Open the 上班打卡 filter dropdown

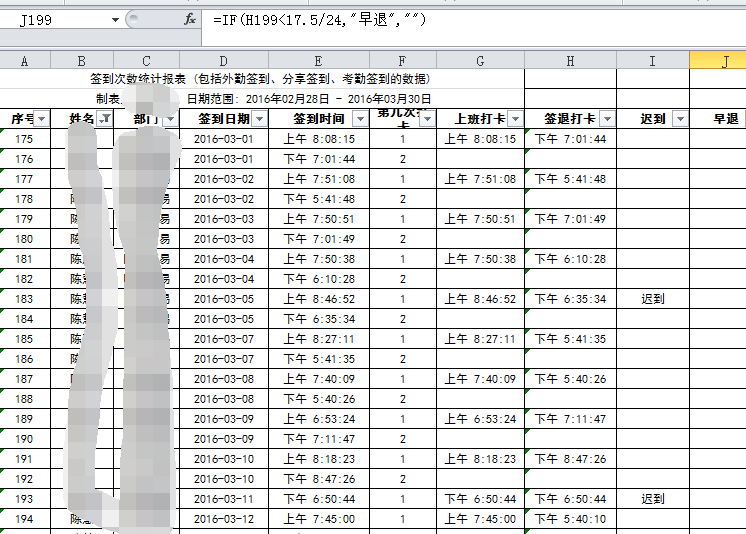(x=515, y=119)
